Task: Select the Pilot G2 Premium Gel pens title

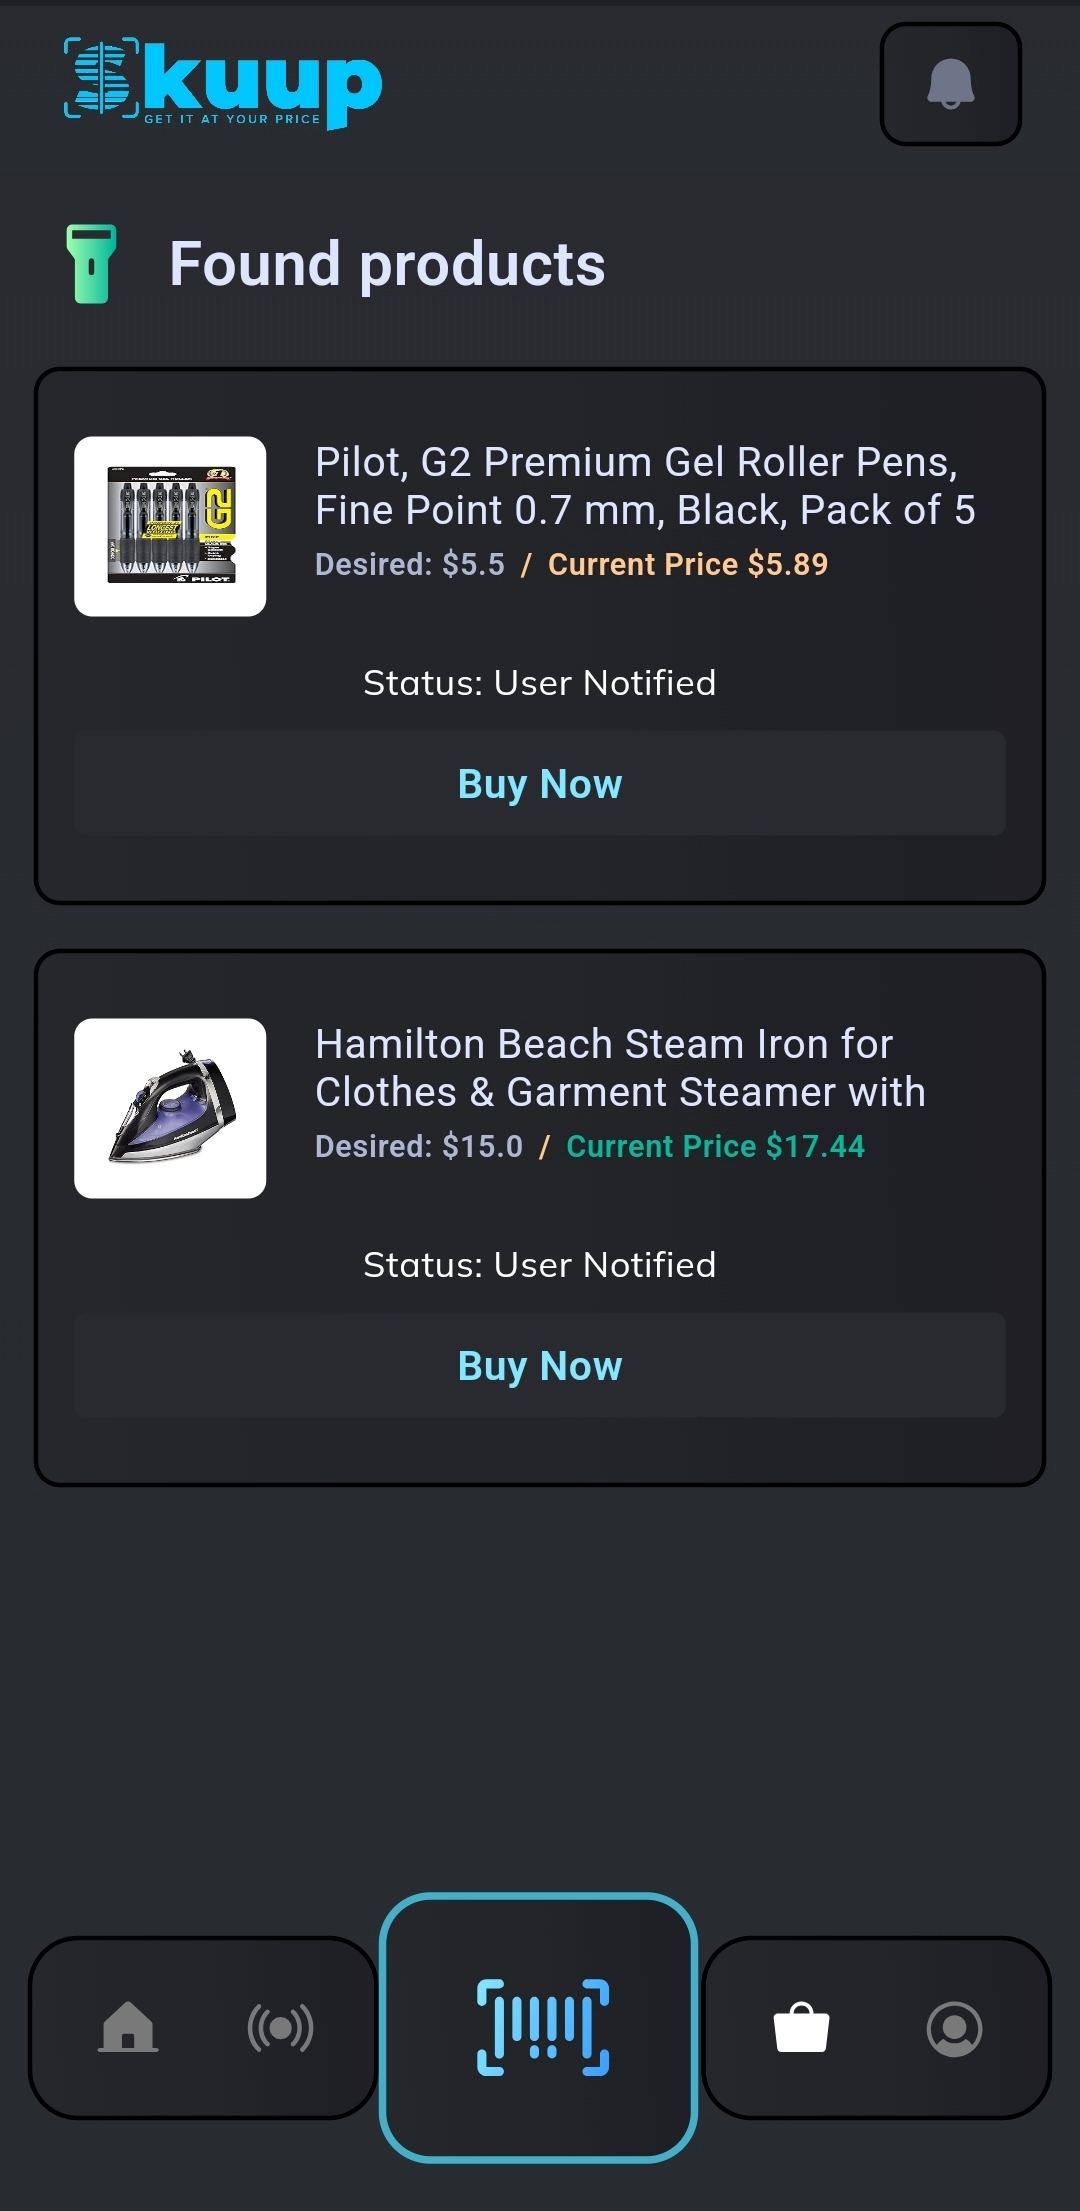Action: (x=645, y=486)
